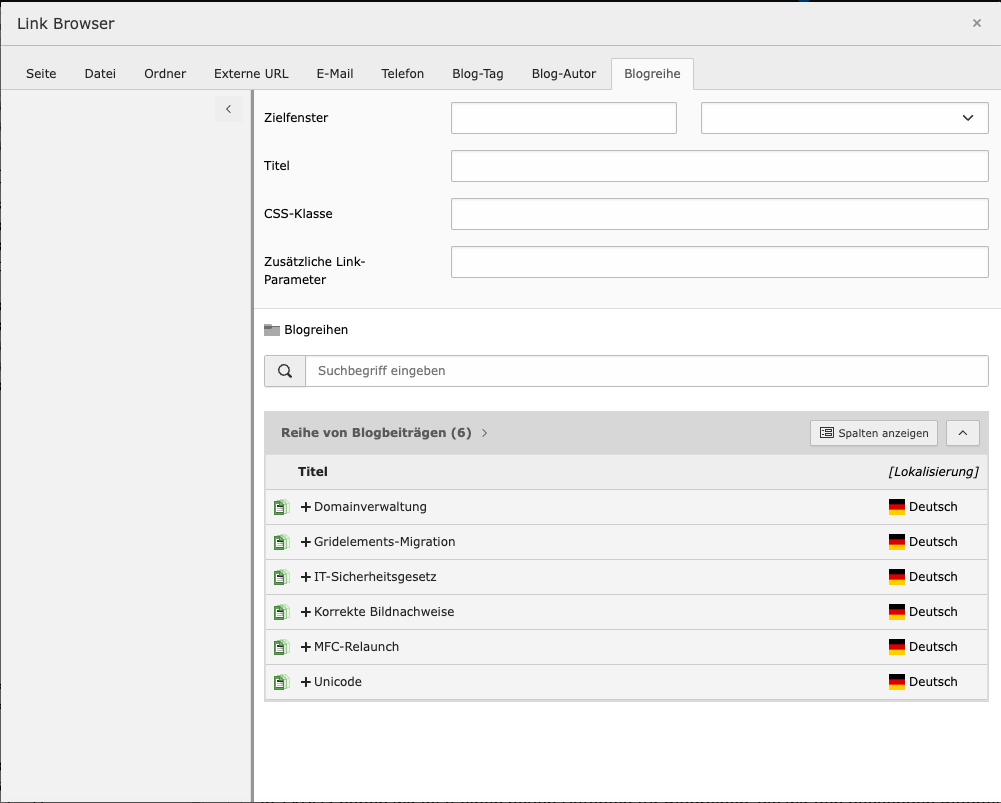Click German flag in Unicode row
The height and width of the screenshot is (803, 1001).
point(897,682)
